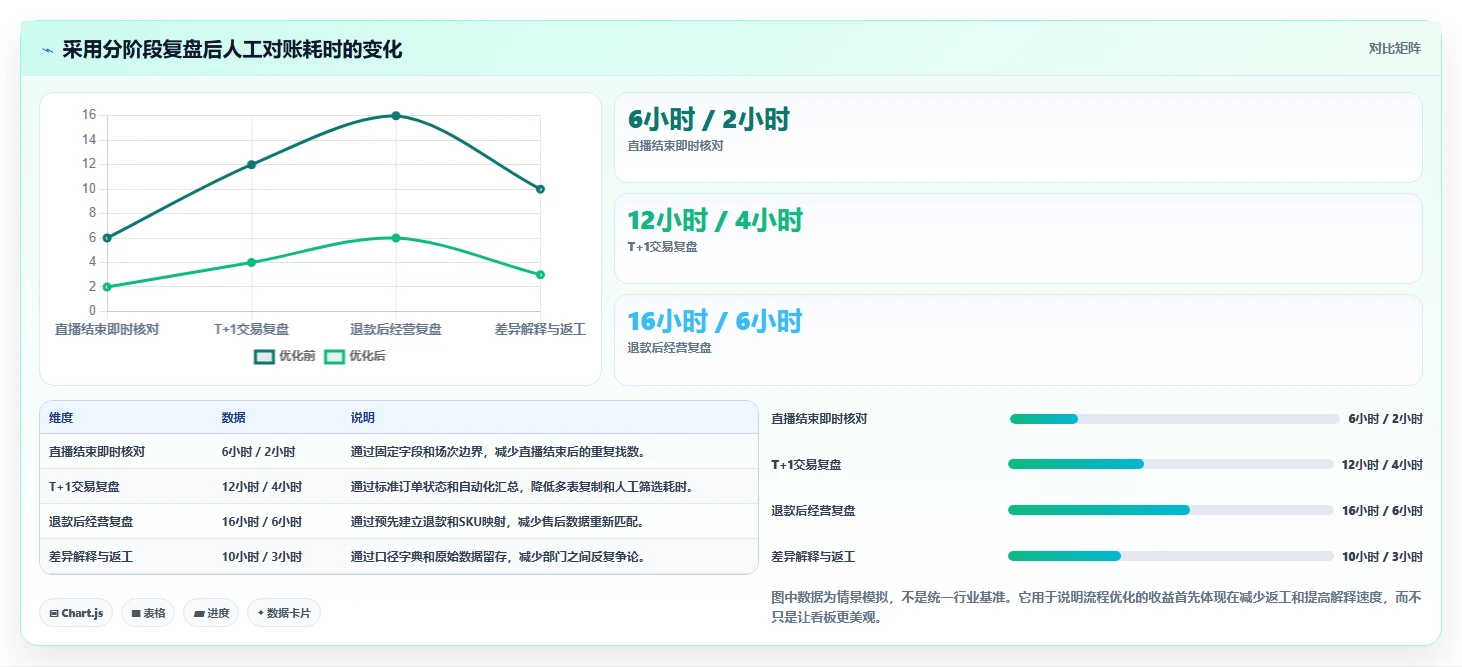Click the title 采用分阶段复盘后人工对账耗时的变化
The height and width of the screenshot is (667, 1462).
[232, 50]
